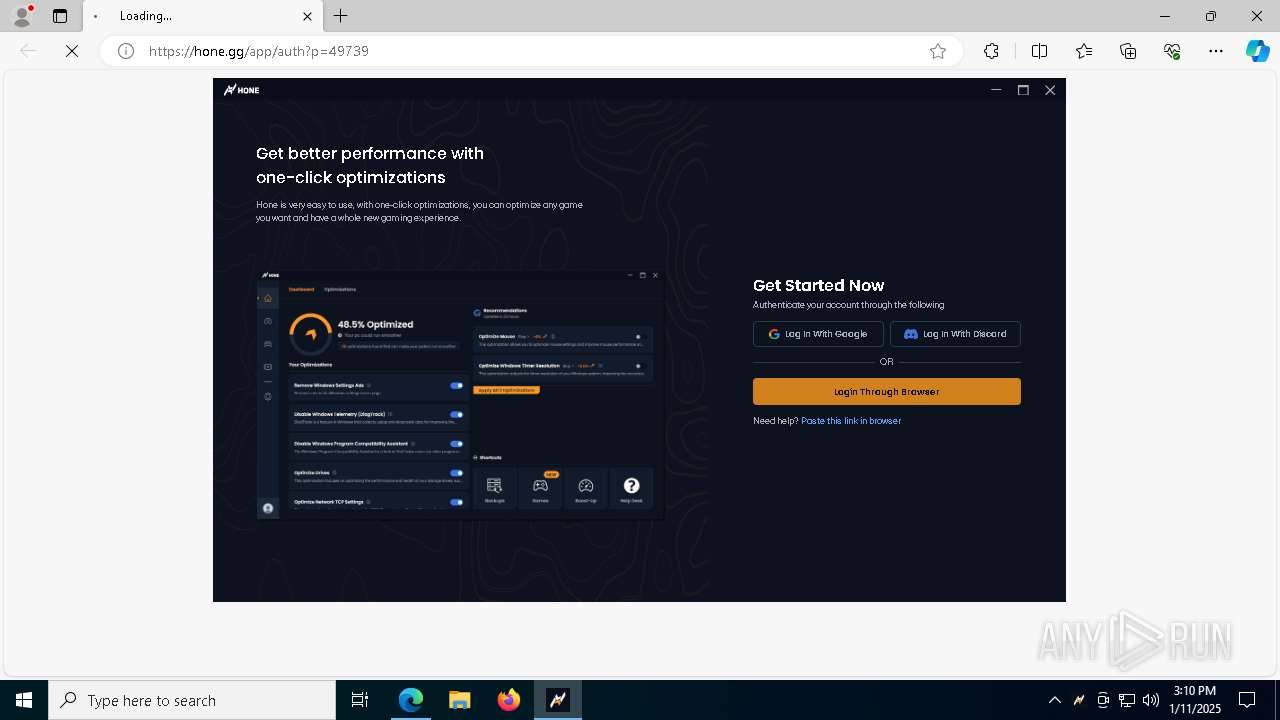The height and width of the screenshot is (720, 1280).
Task: Click the camera icon in system tray
Action: pos(1103,700)
